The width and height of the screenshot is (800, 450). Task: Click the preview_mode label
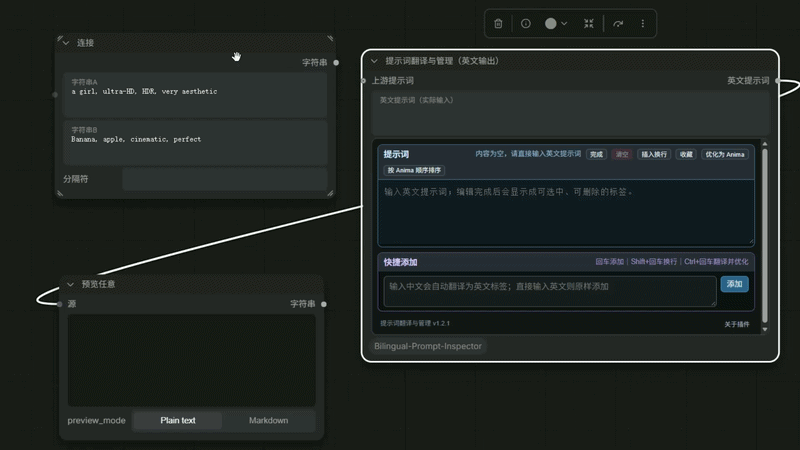pos(96,420)
